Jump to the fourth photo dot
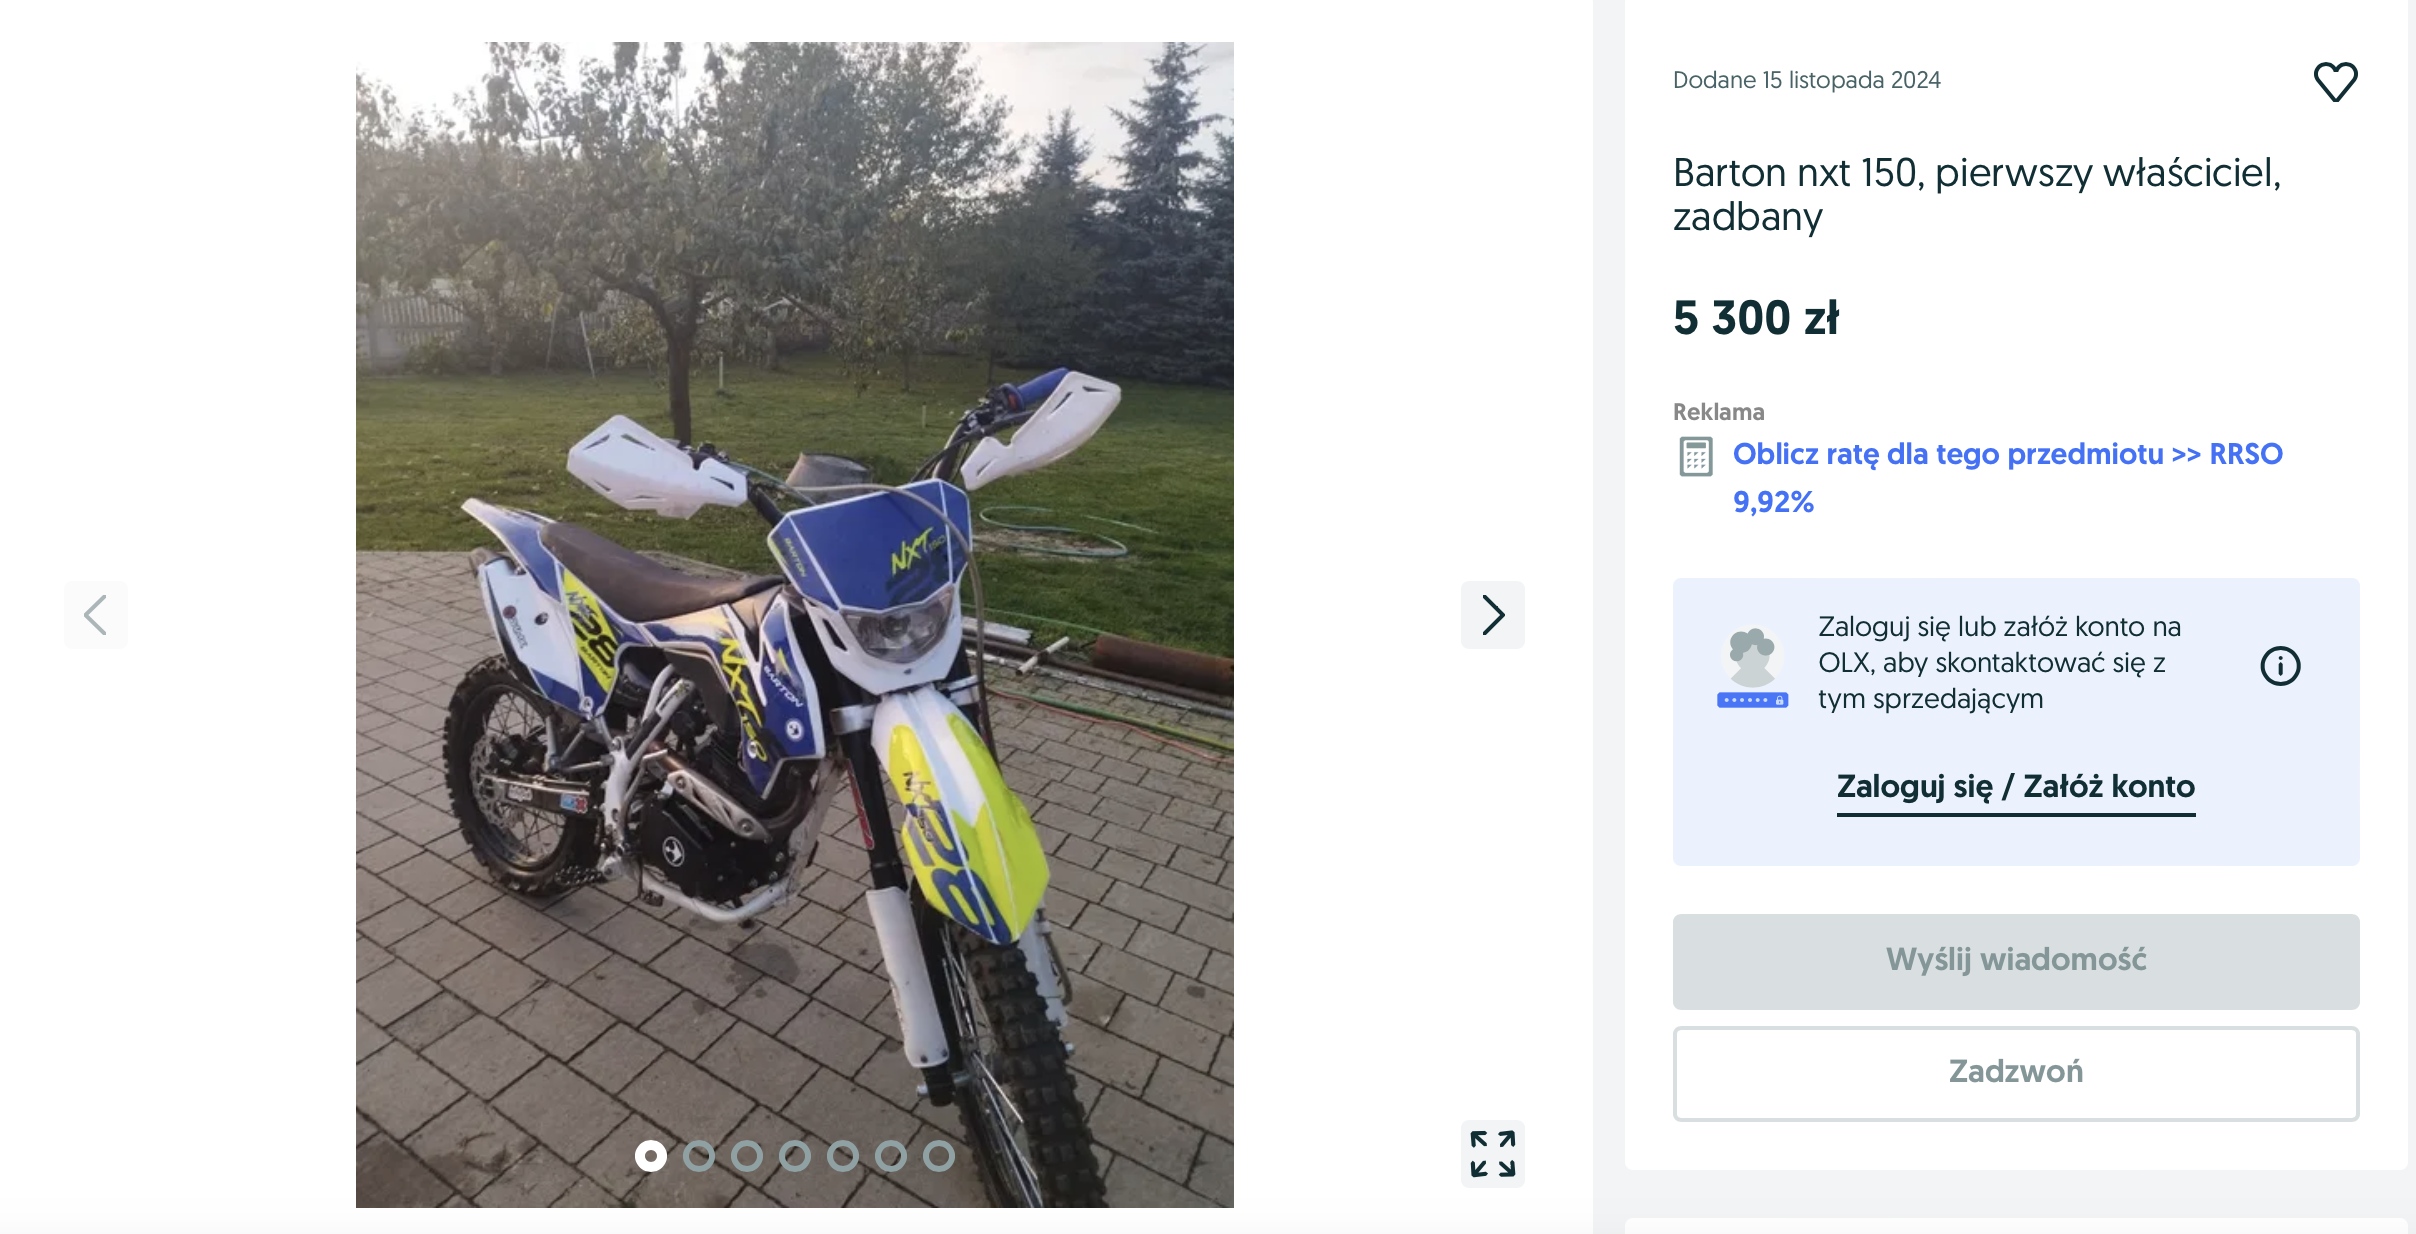The image size is (2416, 1234). point(795,1156)
